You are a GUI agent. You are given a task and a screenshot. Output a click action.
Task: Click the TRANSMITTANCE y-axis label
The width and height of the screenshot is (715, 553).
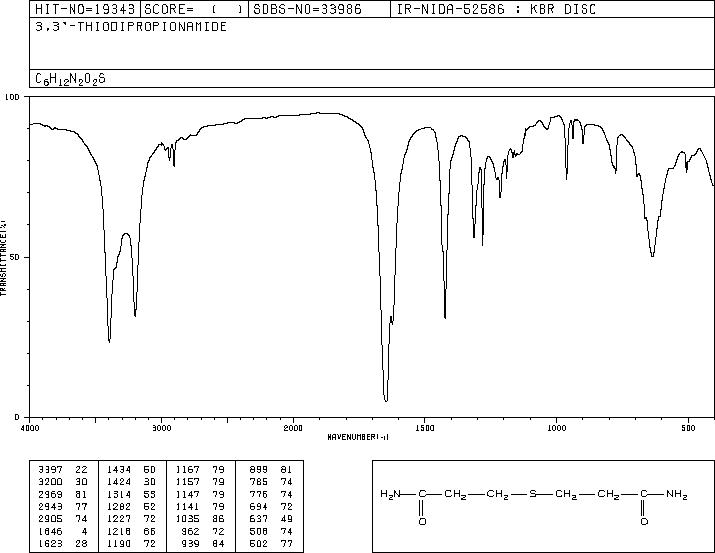tap(3, 258)
